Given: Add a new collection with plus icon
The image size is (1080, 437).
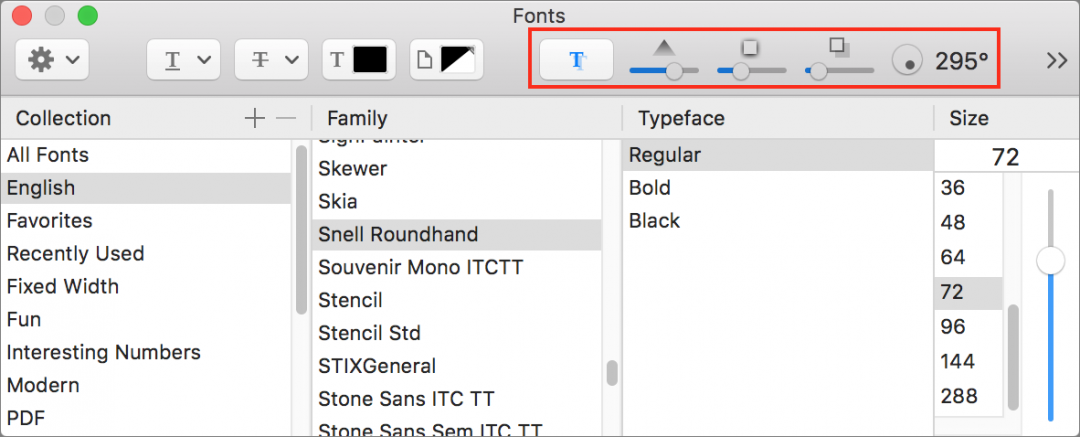Looking at the screenshot, I should tap(254, 119).
